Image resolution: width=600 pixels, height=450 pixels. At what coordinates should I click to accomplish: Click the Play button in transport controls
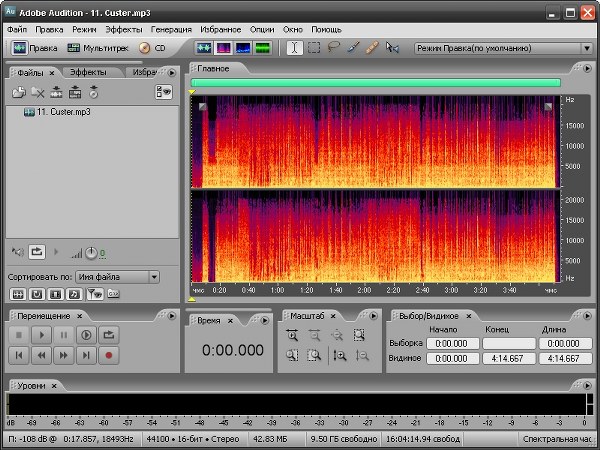[x=42, y=335]
